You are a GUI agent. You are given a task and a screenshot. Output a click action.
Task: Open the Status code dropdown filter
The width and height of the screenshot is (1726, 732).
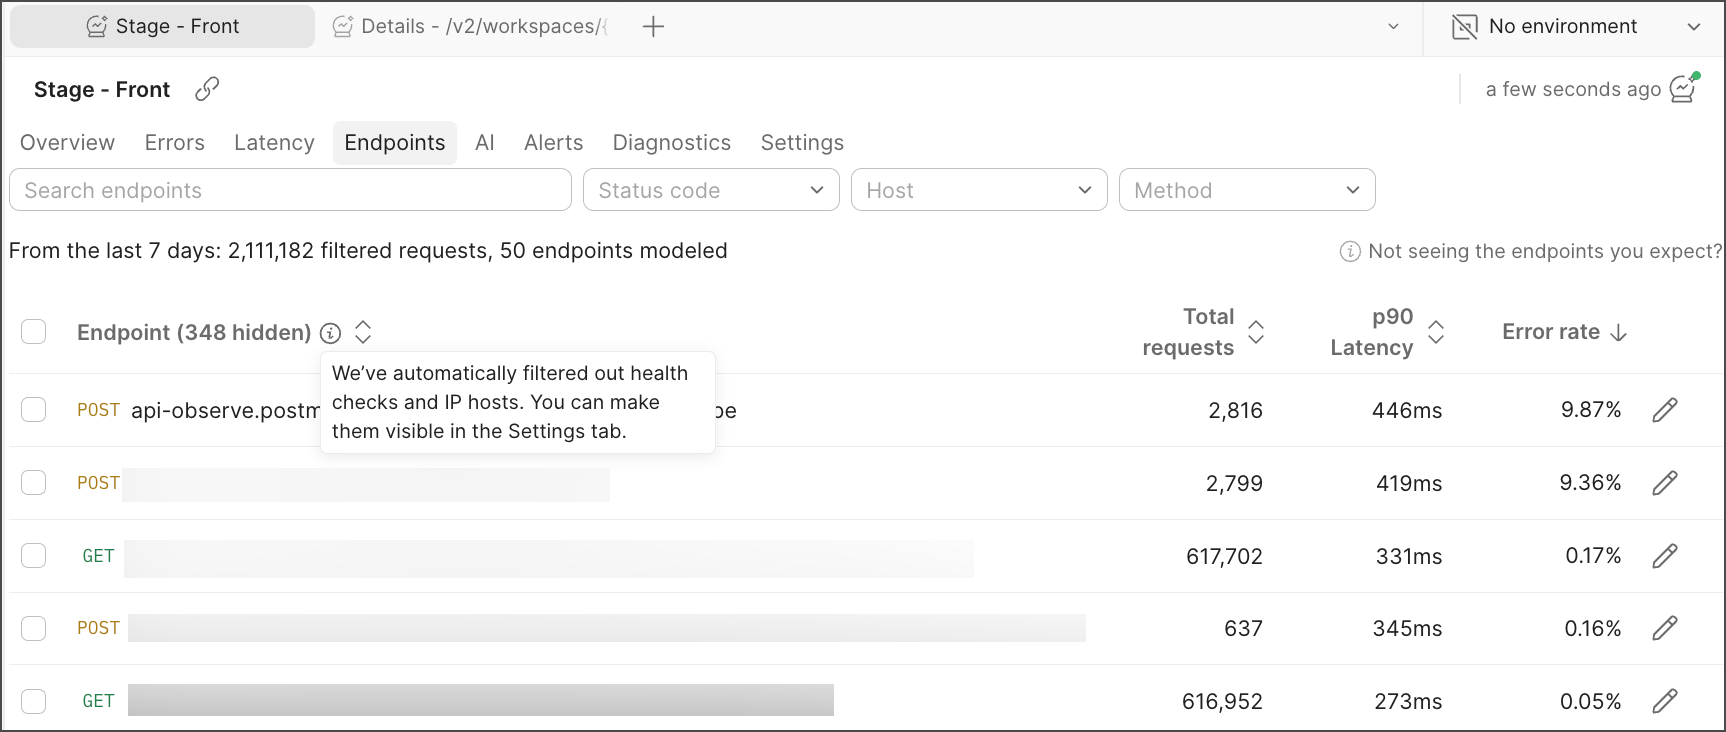tap(710, 190)
